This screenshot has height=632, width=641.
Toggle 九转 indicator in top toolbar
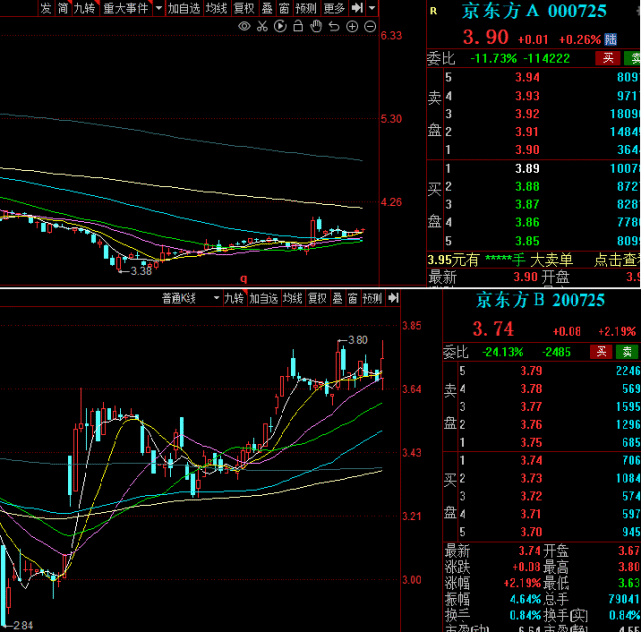84,8
